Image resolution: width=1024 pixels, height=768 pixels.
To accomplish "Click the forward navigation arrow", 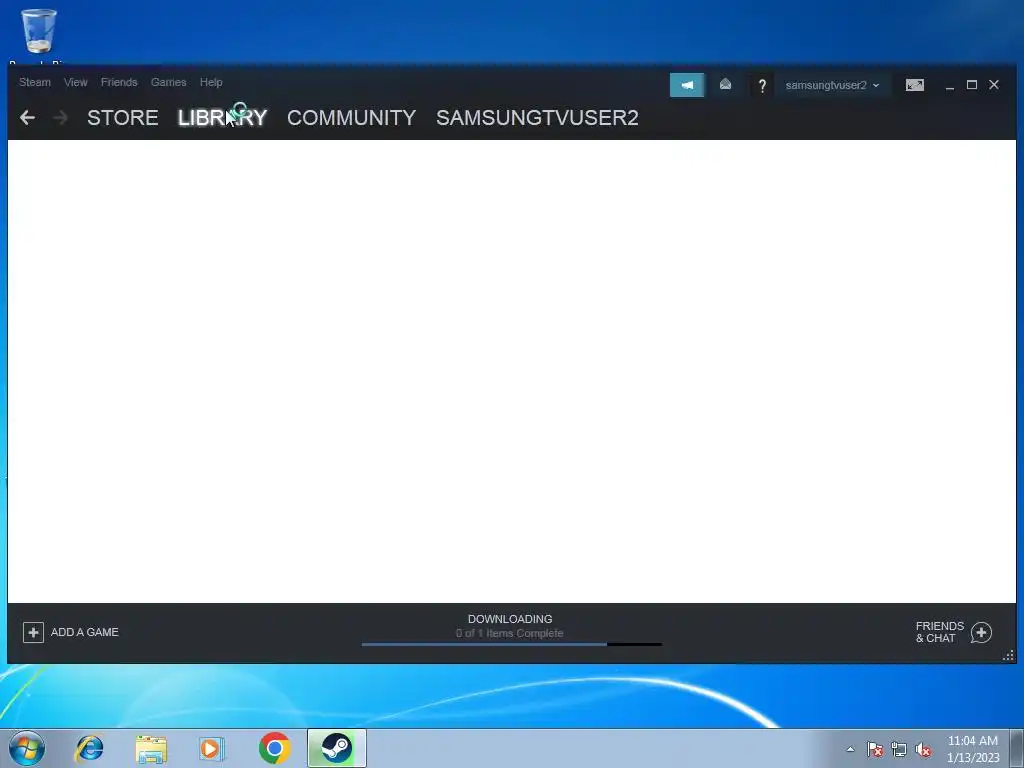I will tap(60, 118).
